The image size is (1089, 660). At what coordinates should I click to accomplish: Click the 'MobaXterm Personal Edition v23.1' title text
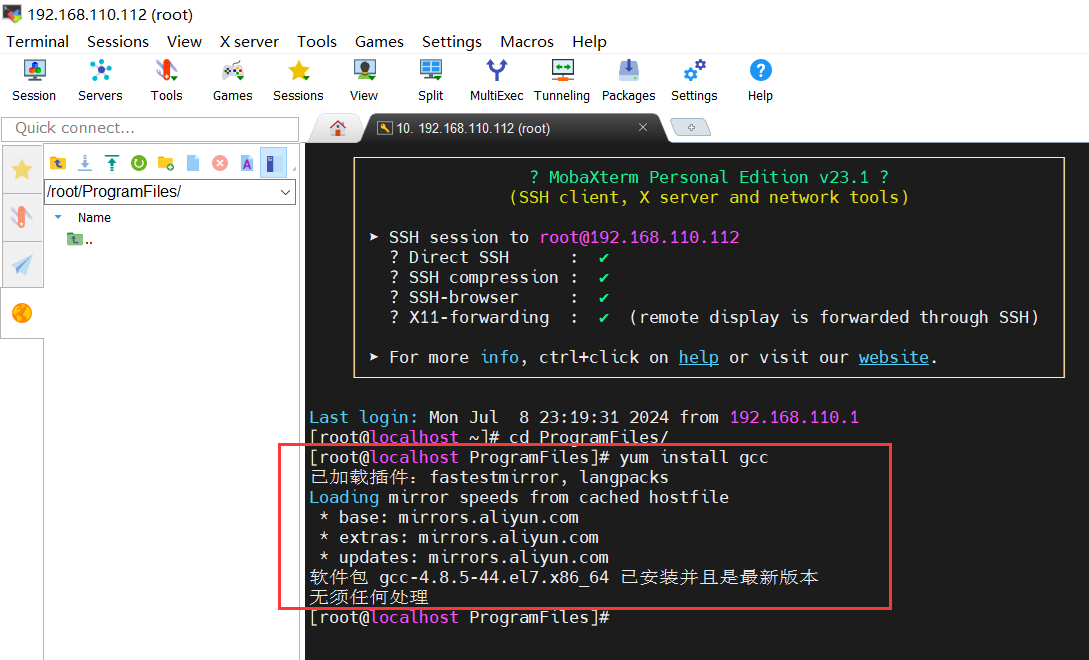pyautogui.click(x=708, y=177)
